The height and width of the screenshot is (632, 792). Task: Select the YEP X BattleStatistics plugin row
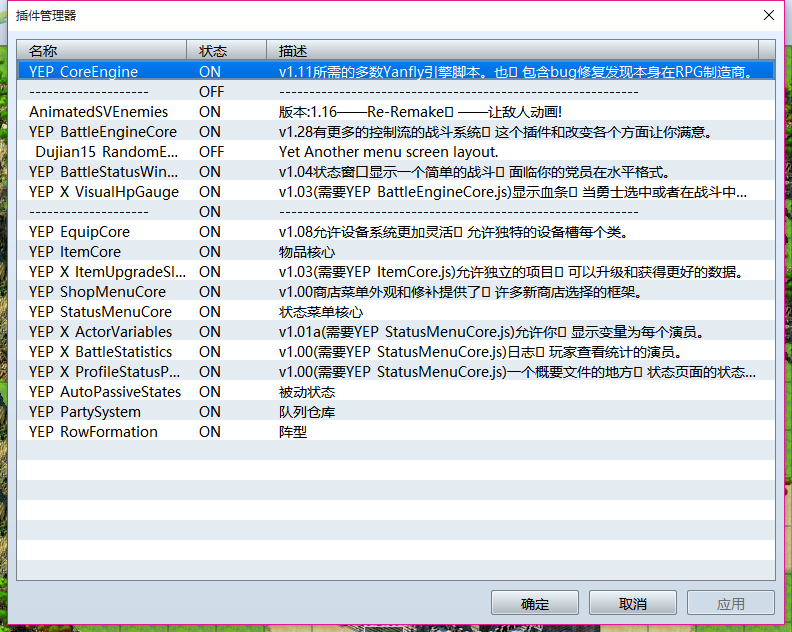pyautogui.click(x=396, y=352)
